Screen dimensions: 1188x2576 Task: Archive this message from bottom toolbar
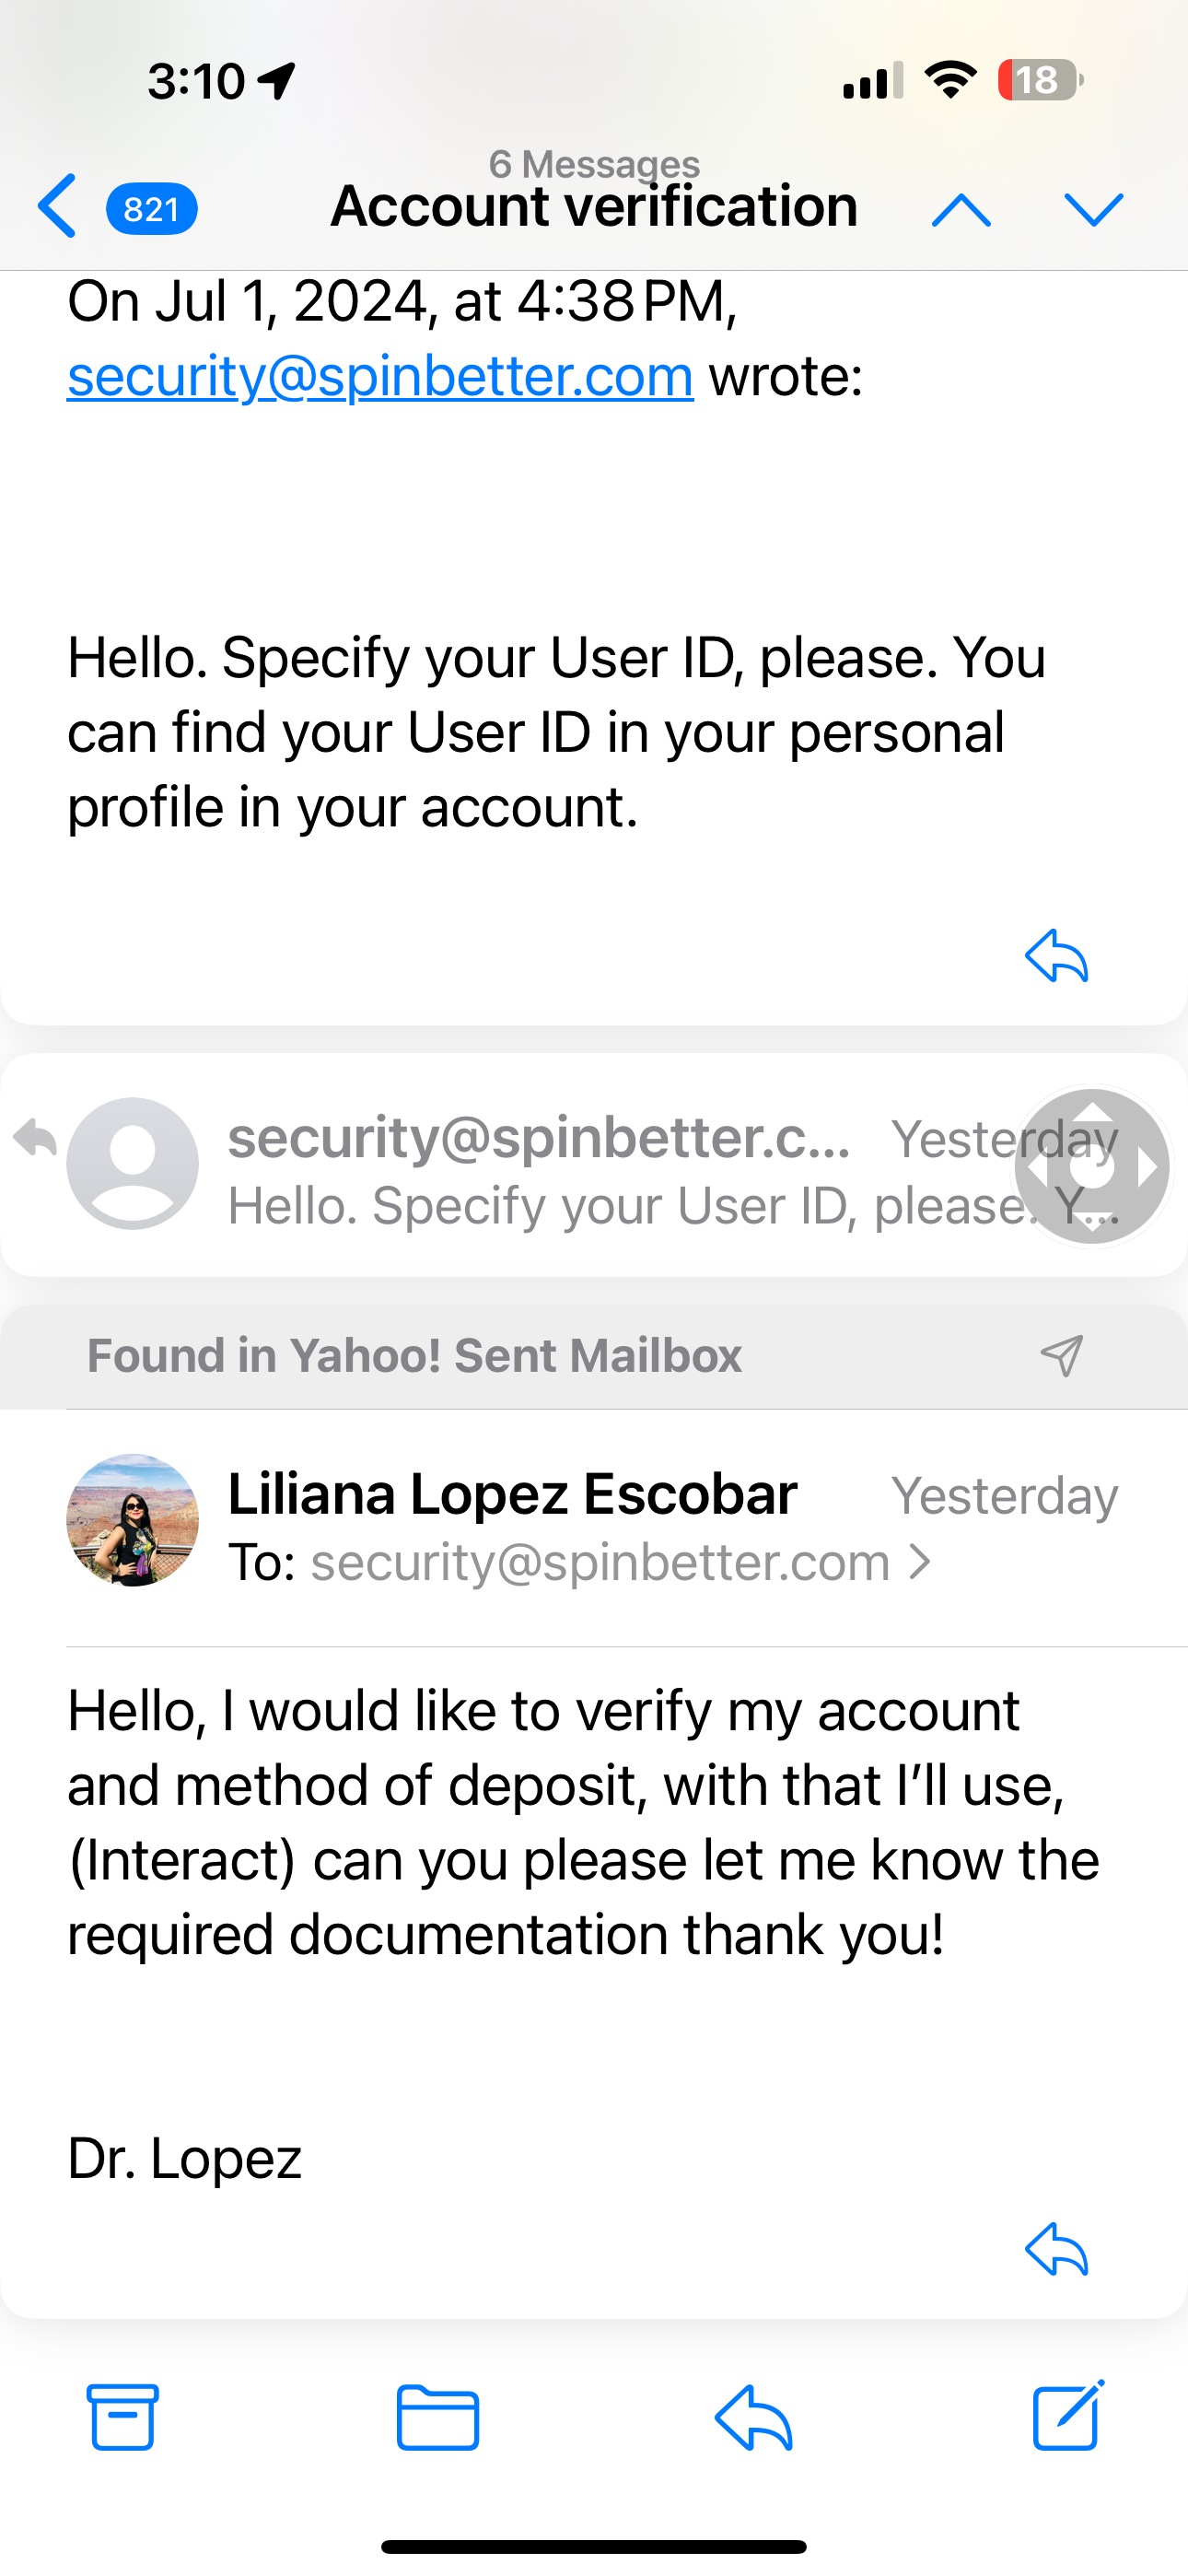pos(123,2417)
